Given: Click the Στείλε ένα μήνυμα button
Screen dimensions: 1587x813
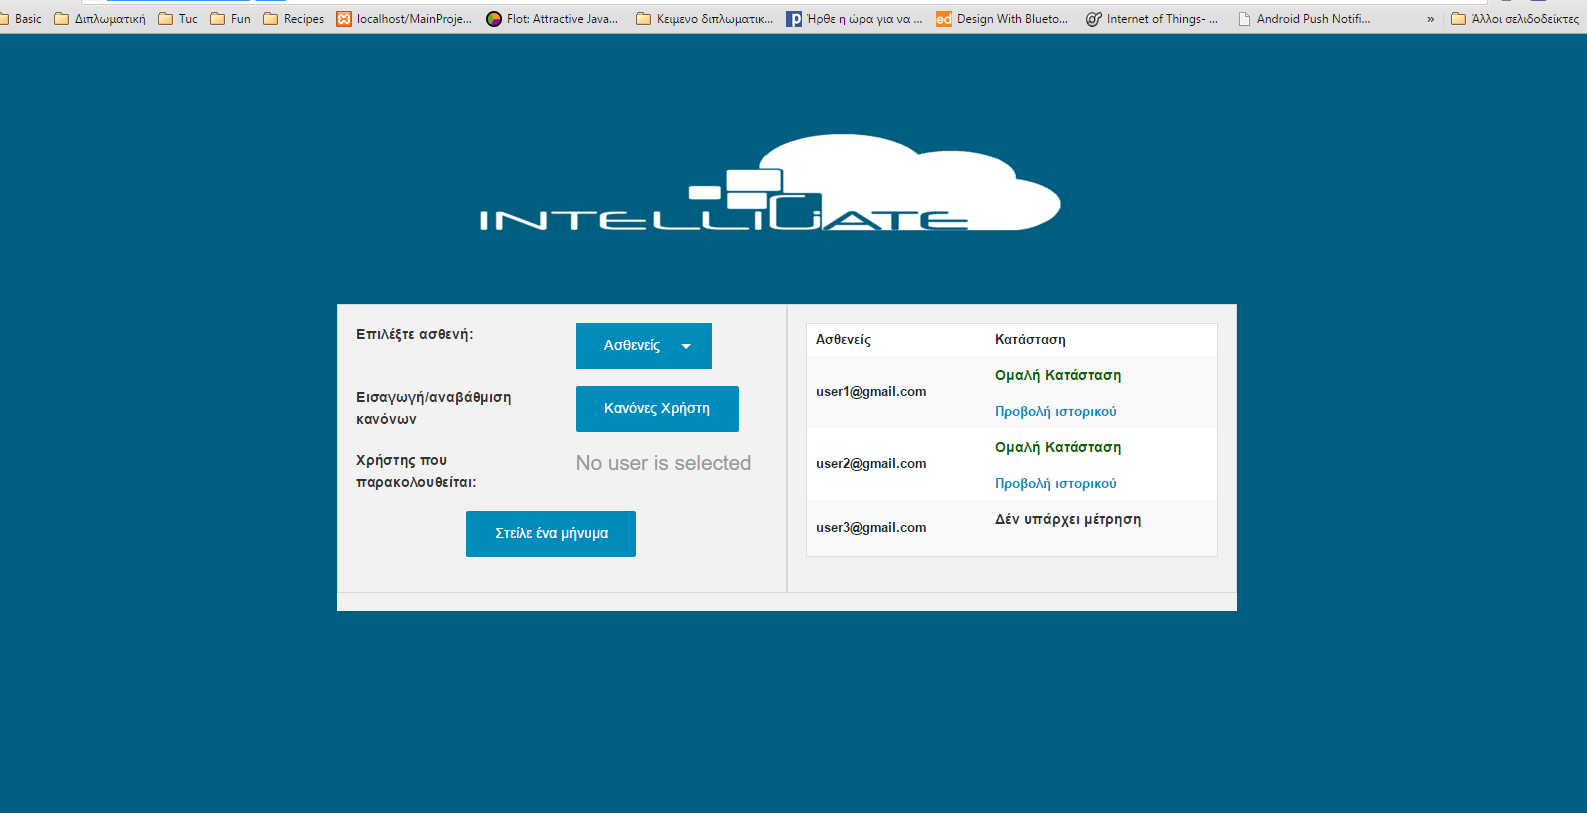Looking at the screenshot, I should click(551, 534).
